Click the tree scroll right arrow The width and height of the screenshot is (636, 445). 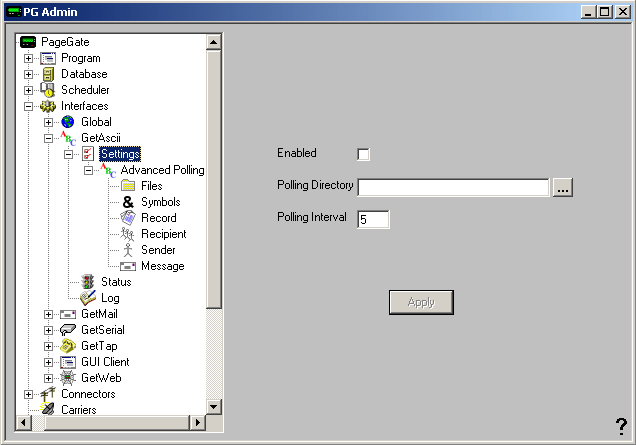[198, 423]
